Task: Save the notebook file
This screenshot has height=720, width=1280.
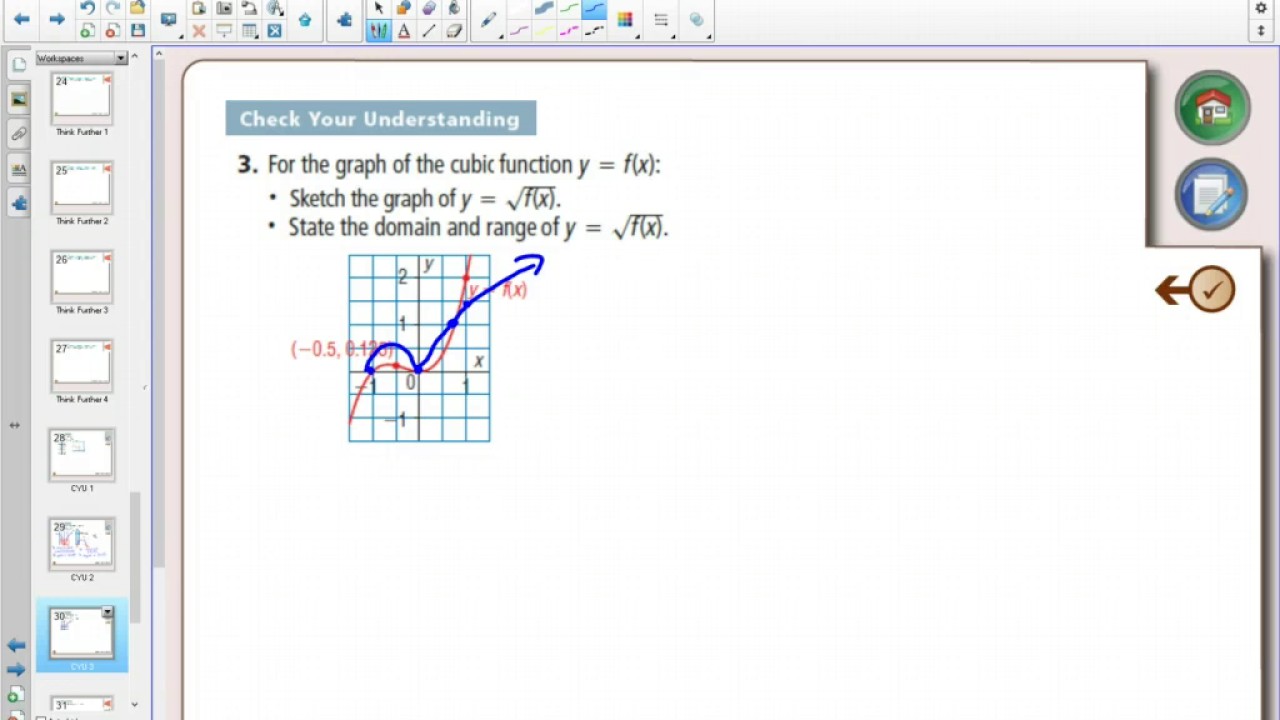Action: click(x=137, y=30)
